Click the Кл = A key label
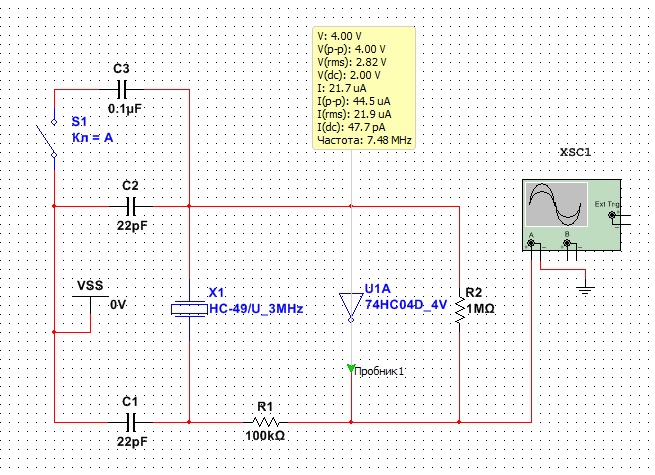This screenshot has height=475, width=655. click(92, 137)
